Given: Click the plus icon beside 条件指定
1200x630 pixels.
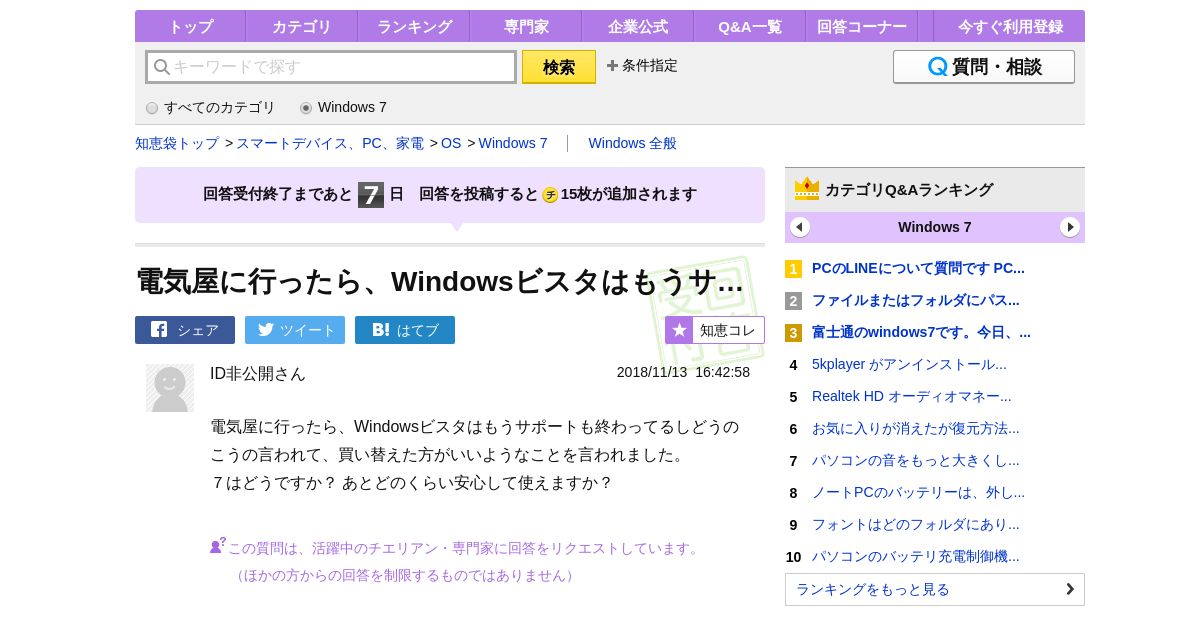Looking at the screenshot, I should [x=612, y=66].
